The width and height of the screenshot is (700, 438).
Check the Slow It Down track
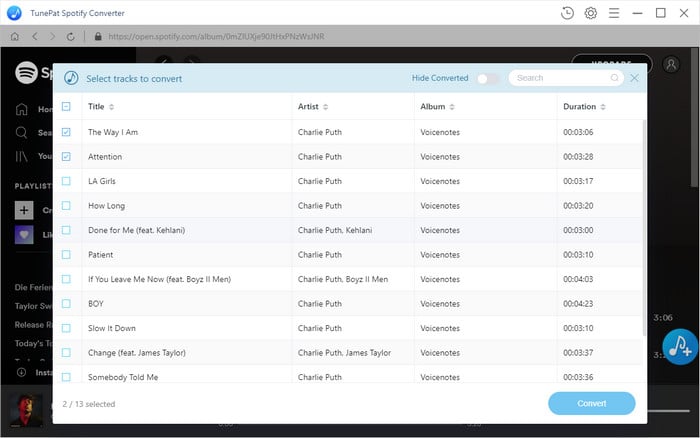[x=66, y=328]
